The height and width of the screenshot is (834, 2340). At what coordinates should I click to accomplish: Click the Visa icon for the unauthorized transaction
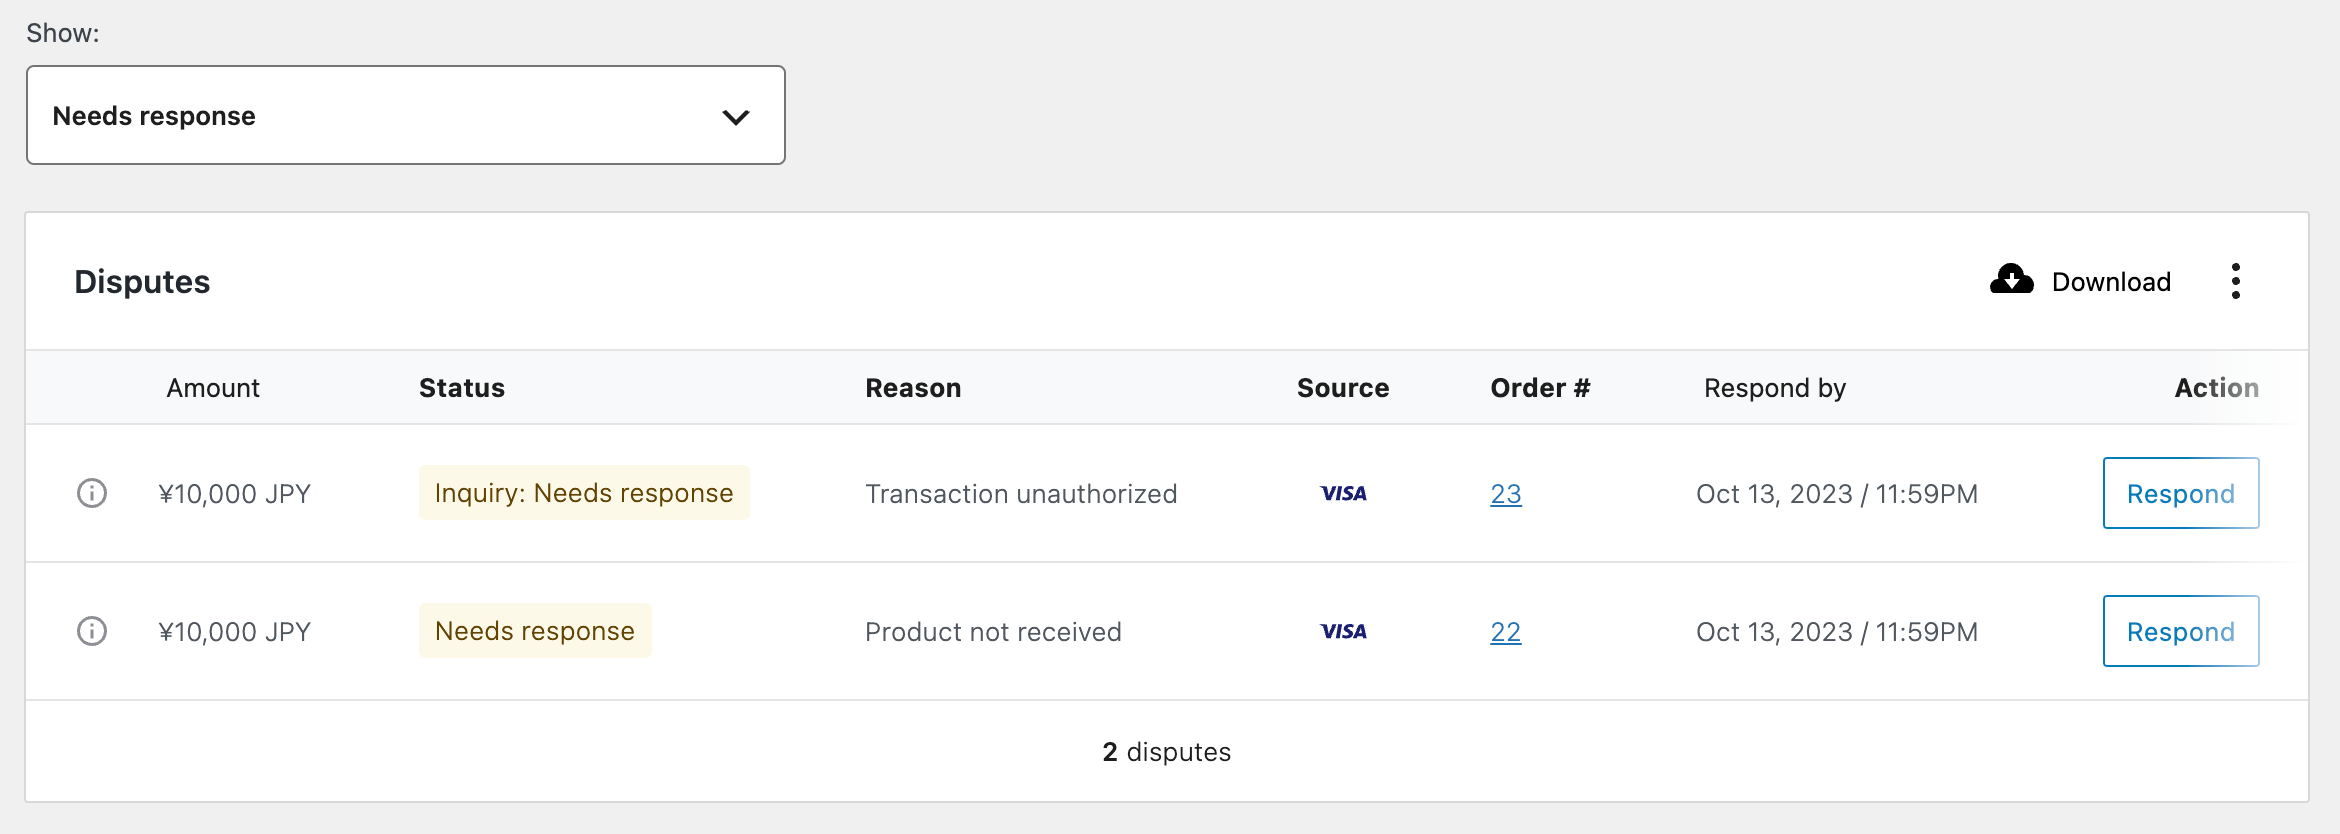tap(1343, 493)
